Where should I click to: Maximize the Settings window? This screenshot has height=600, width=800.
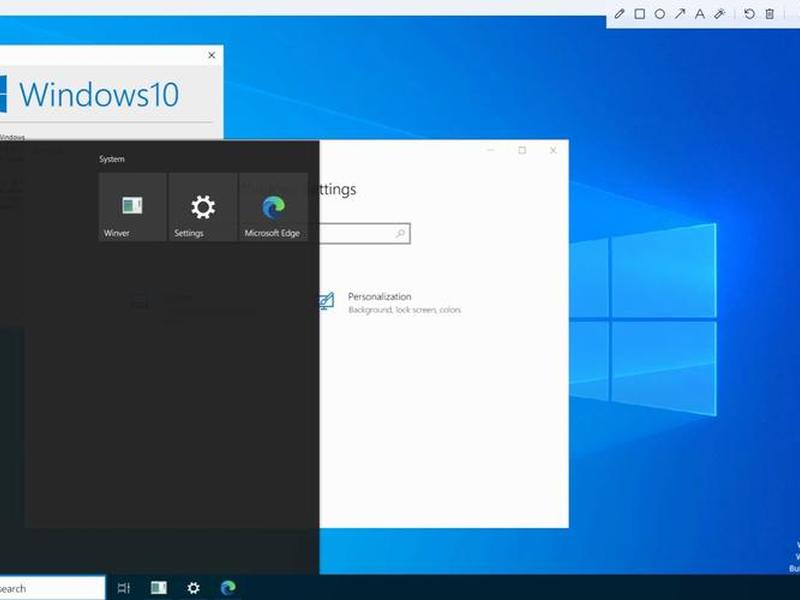[522, 150]
